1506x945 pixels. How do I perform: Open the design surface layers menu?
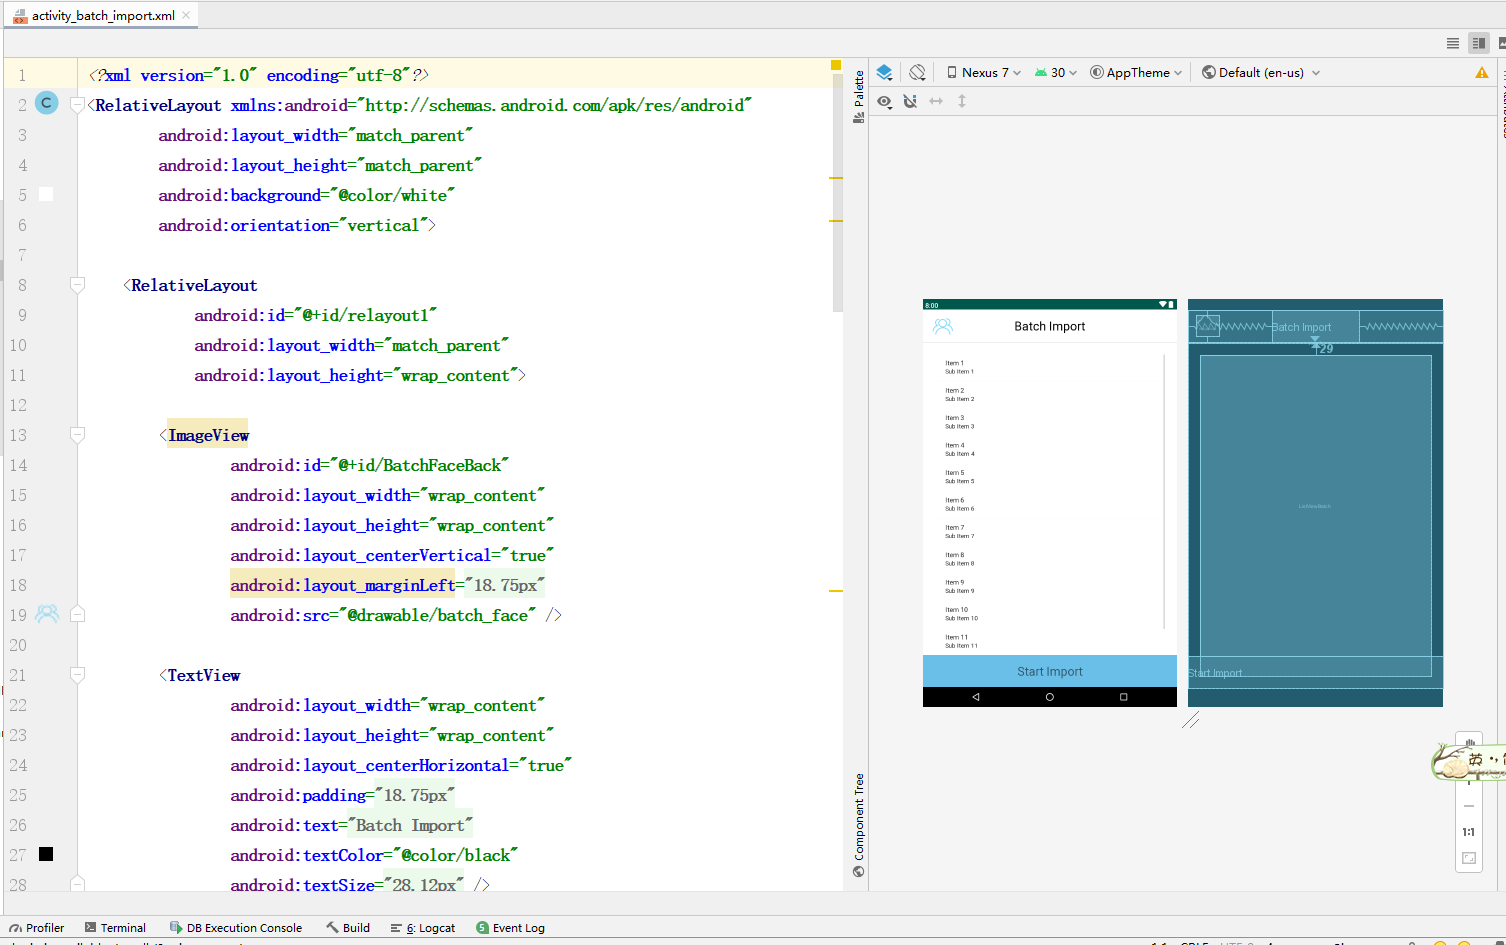[884, 73]
